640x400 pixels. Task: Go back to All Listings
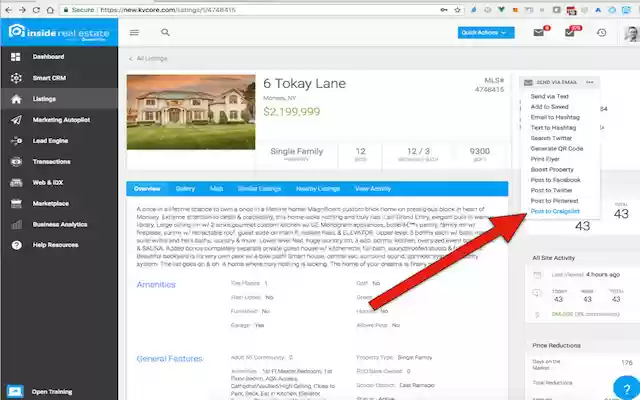click(x=148, y=58)
